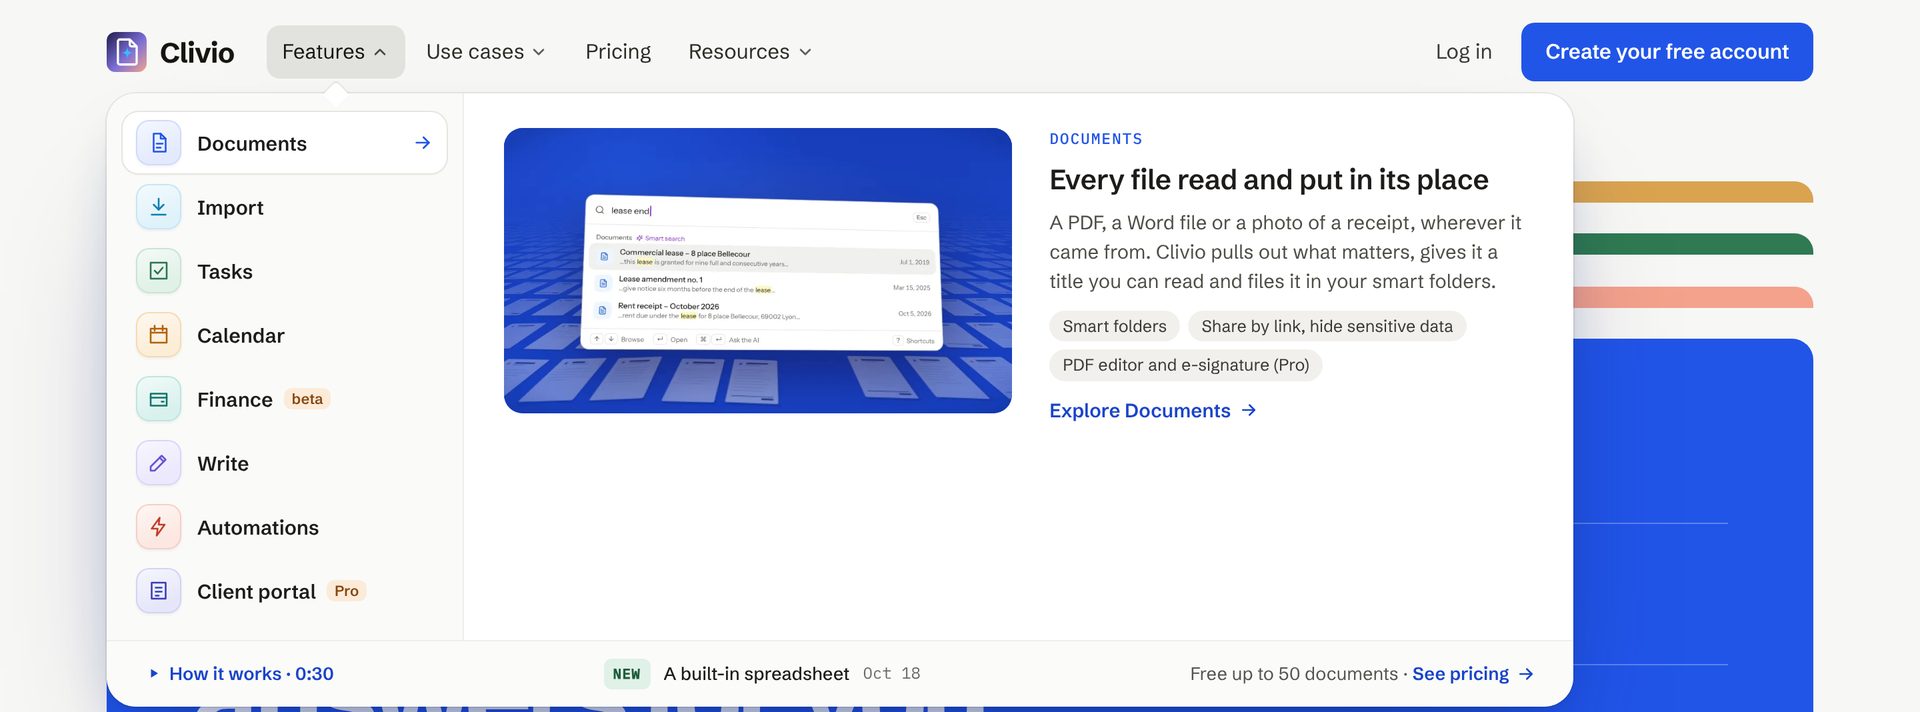
Task: Click the Calendar icon
Action: pos(159,335)
